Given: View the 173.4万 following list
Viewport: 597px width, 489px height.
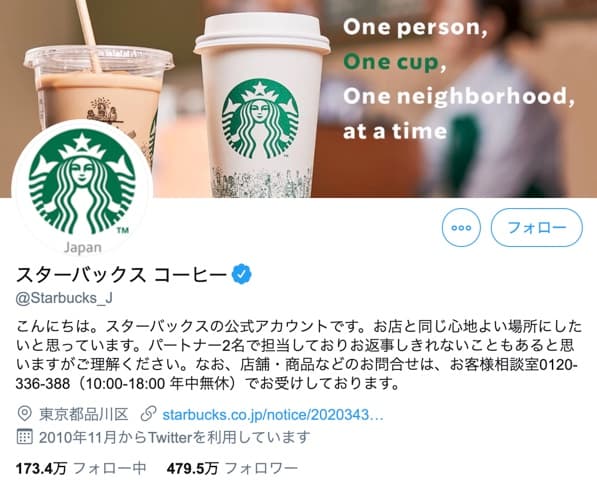Looking at the screenshot, I should coord(81,468).
